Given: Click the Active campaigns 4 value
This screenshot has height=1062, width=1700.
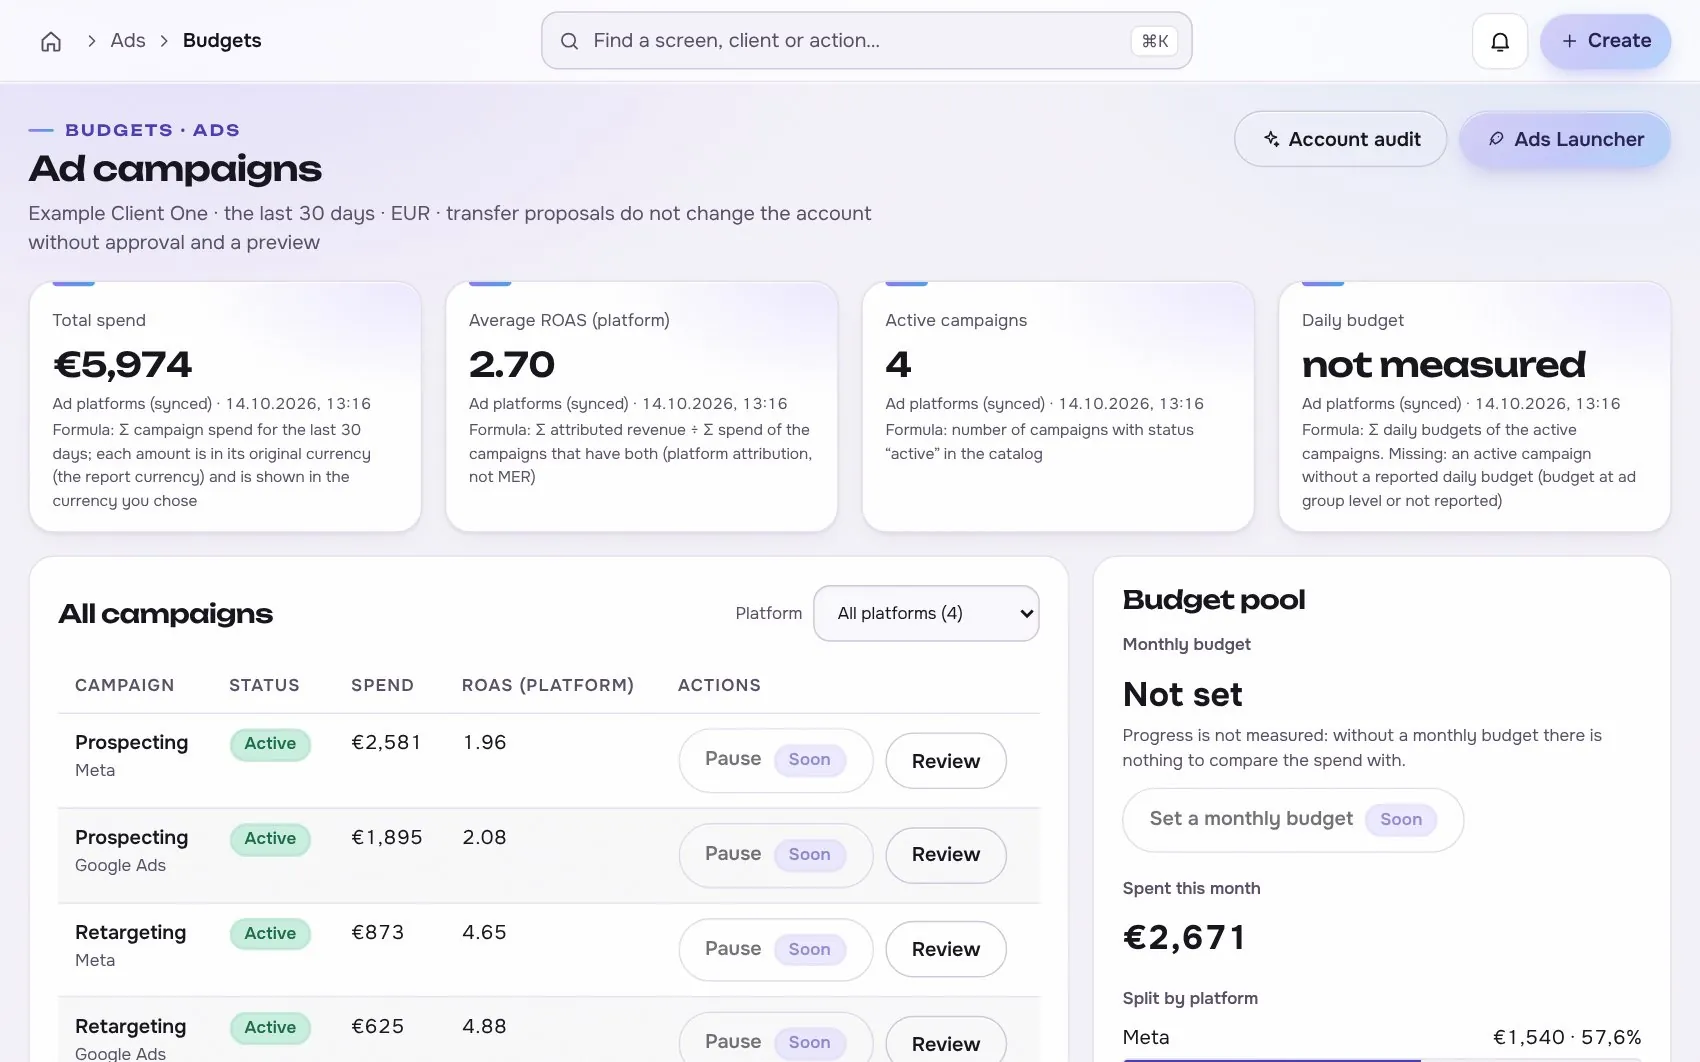Looking at the screenshot, I should [898, 365].
